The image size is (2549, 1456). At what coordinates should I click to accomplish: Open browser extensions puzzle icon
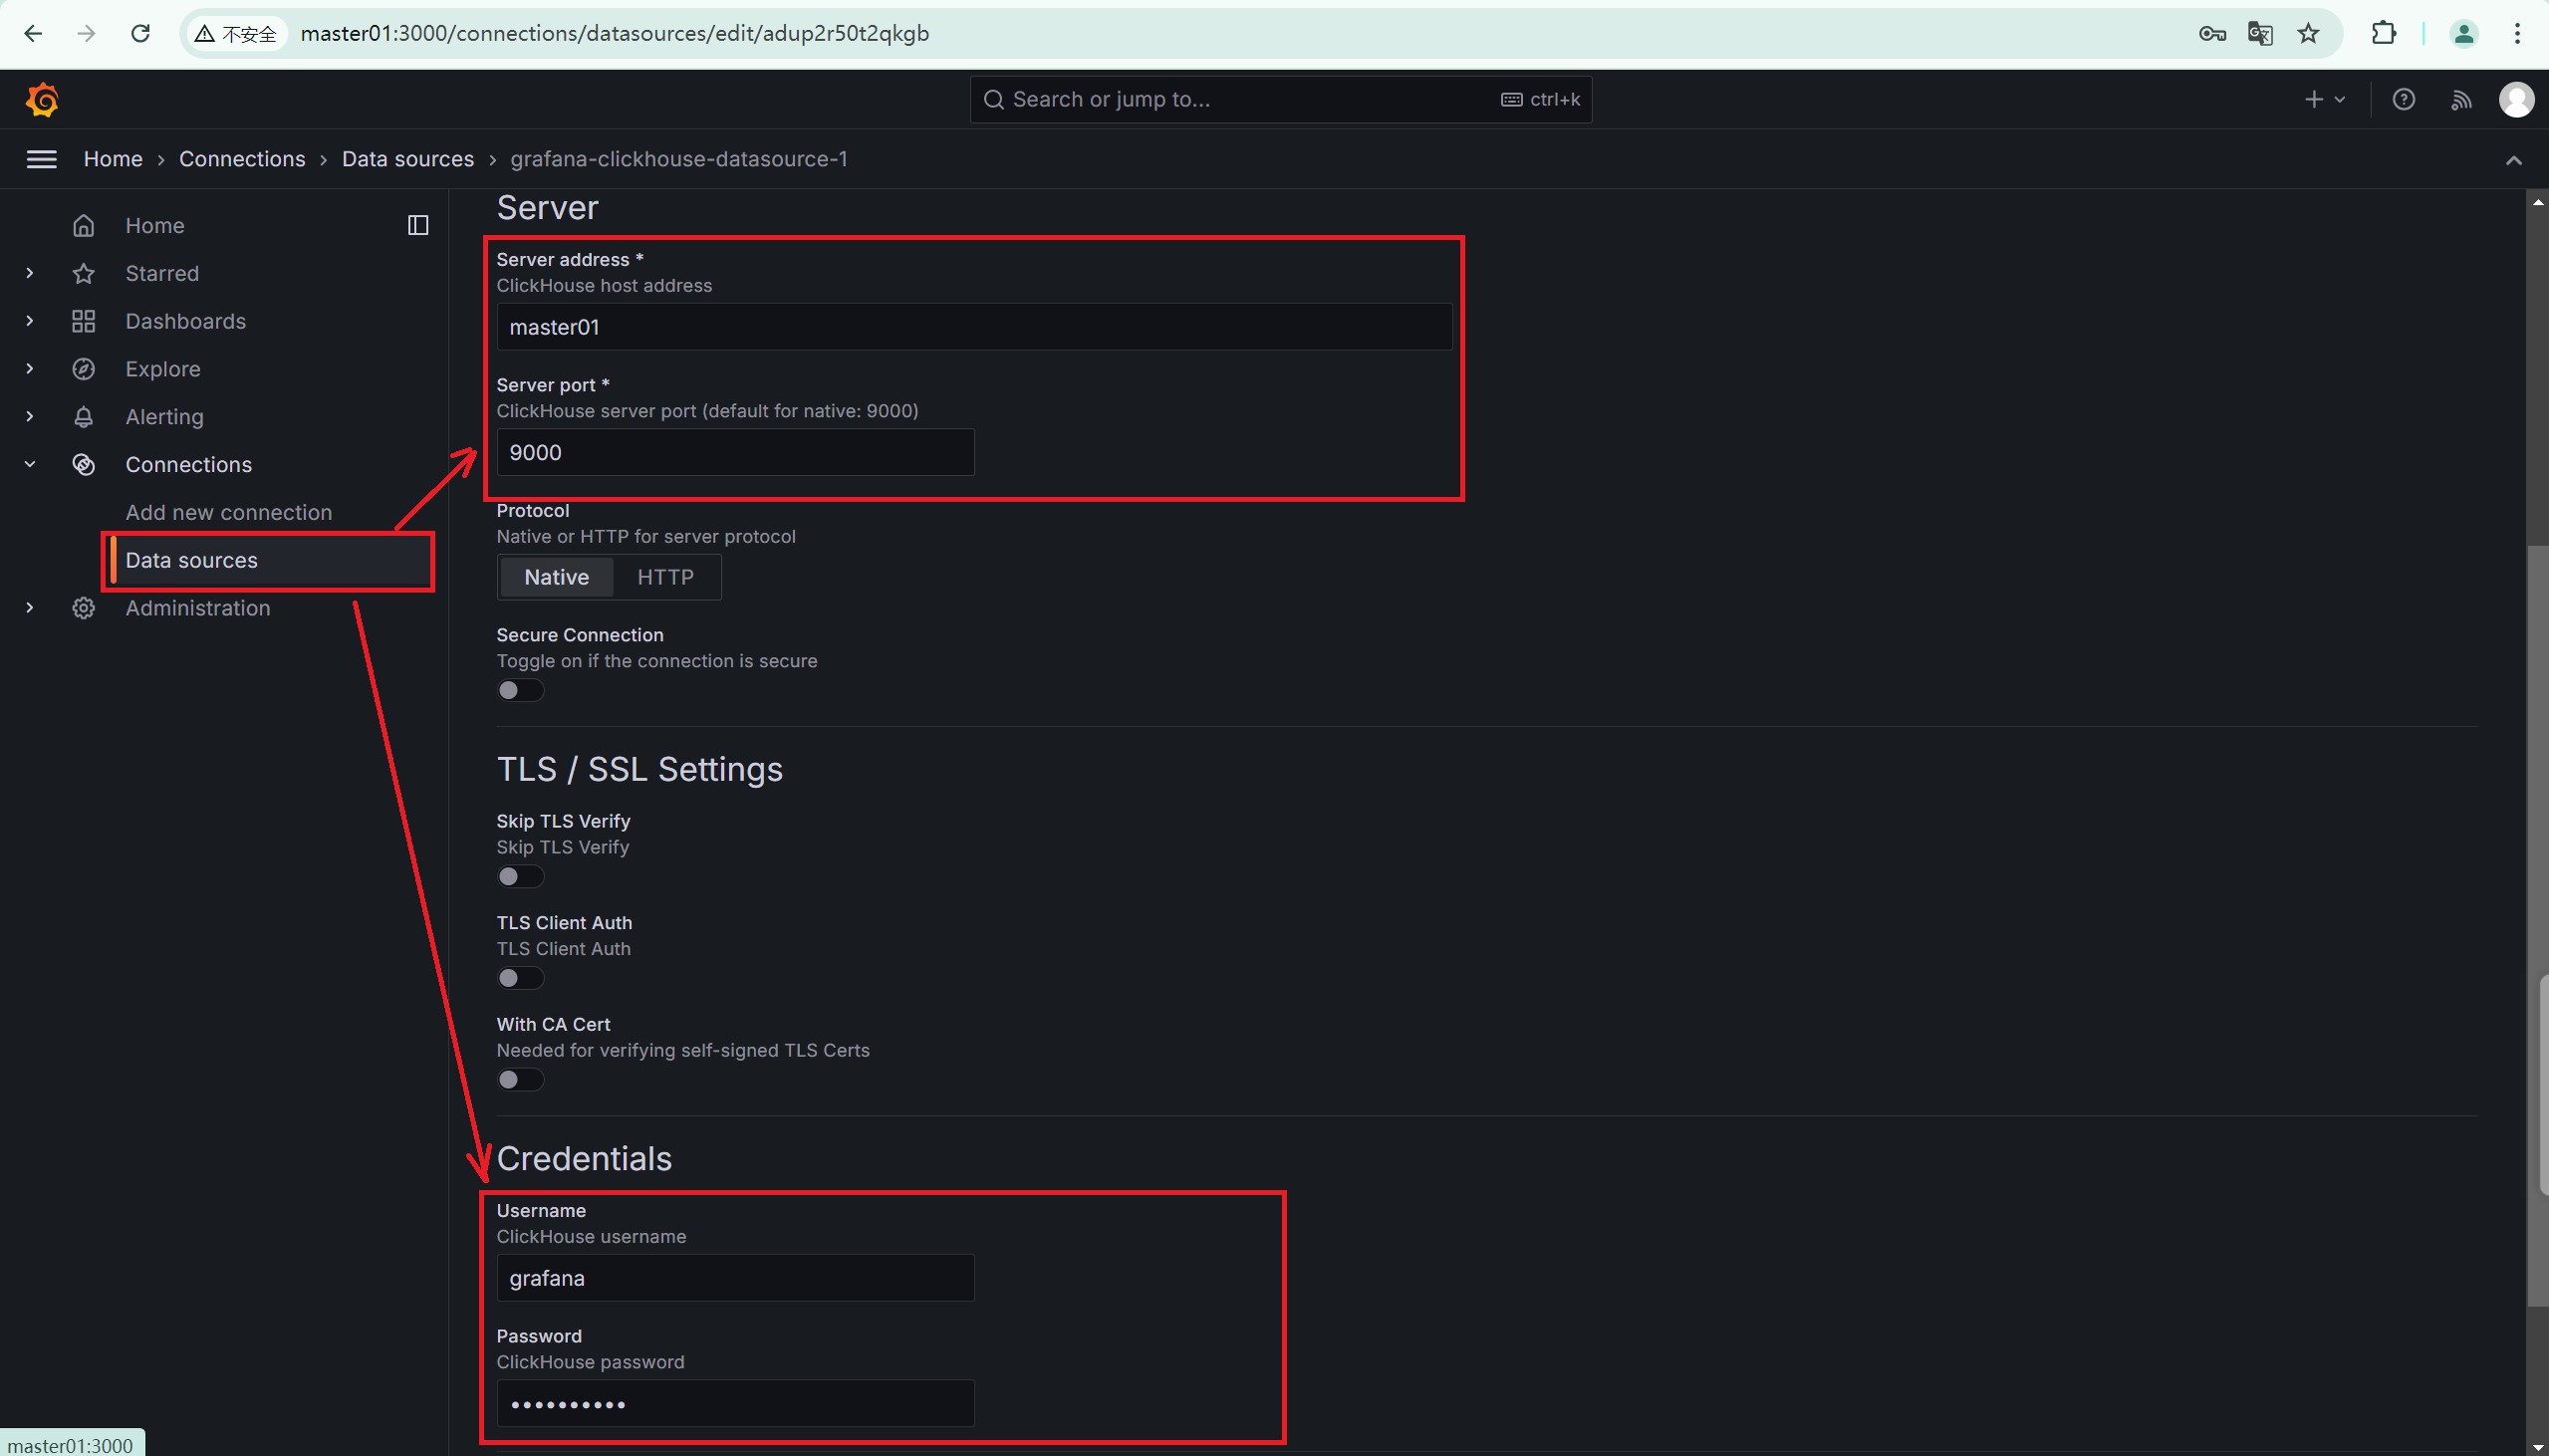pyautogui.click(x=2383, y=34)
